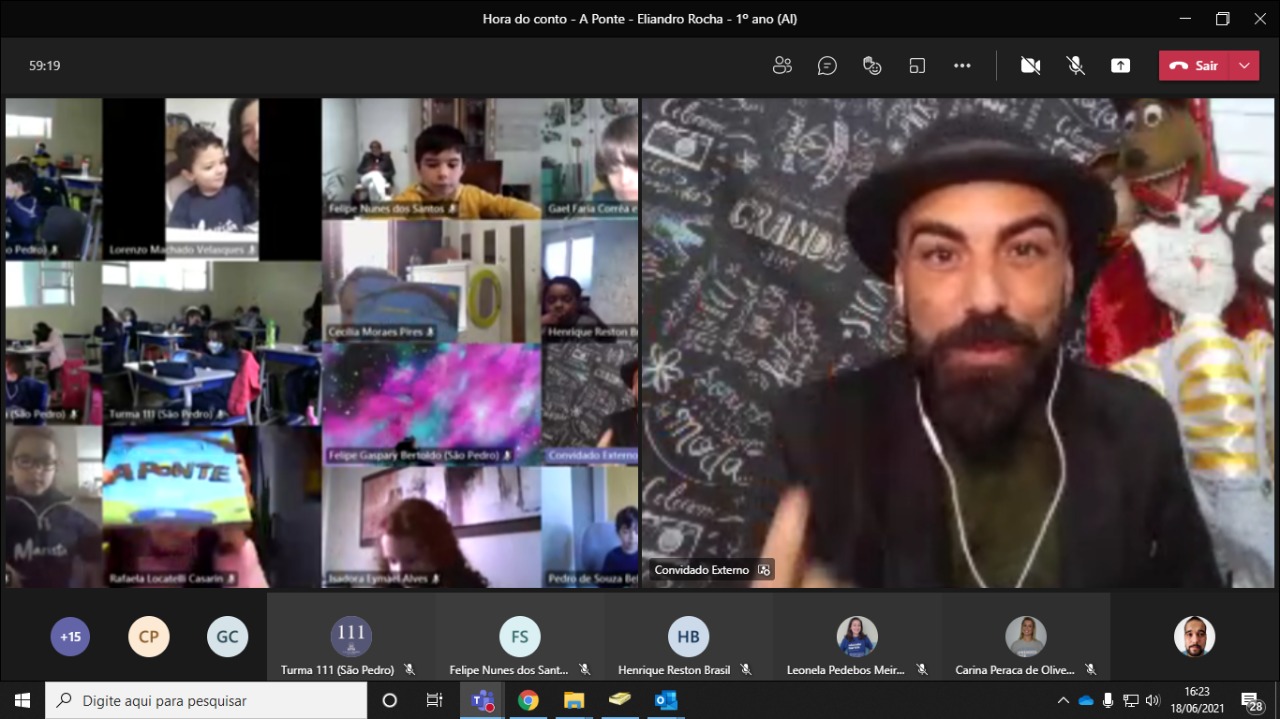Open volume control in tray
Viewport: 1280px width, 719px height.
pos(1153,700)
